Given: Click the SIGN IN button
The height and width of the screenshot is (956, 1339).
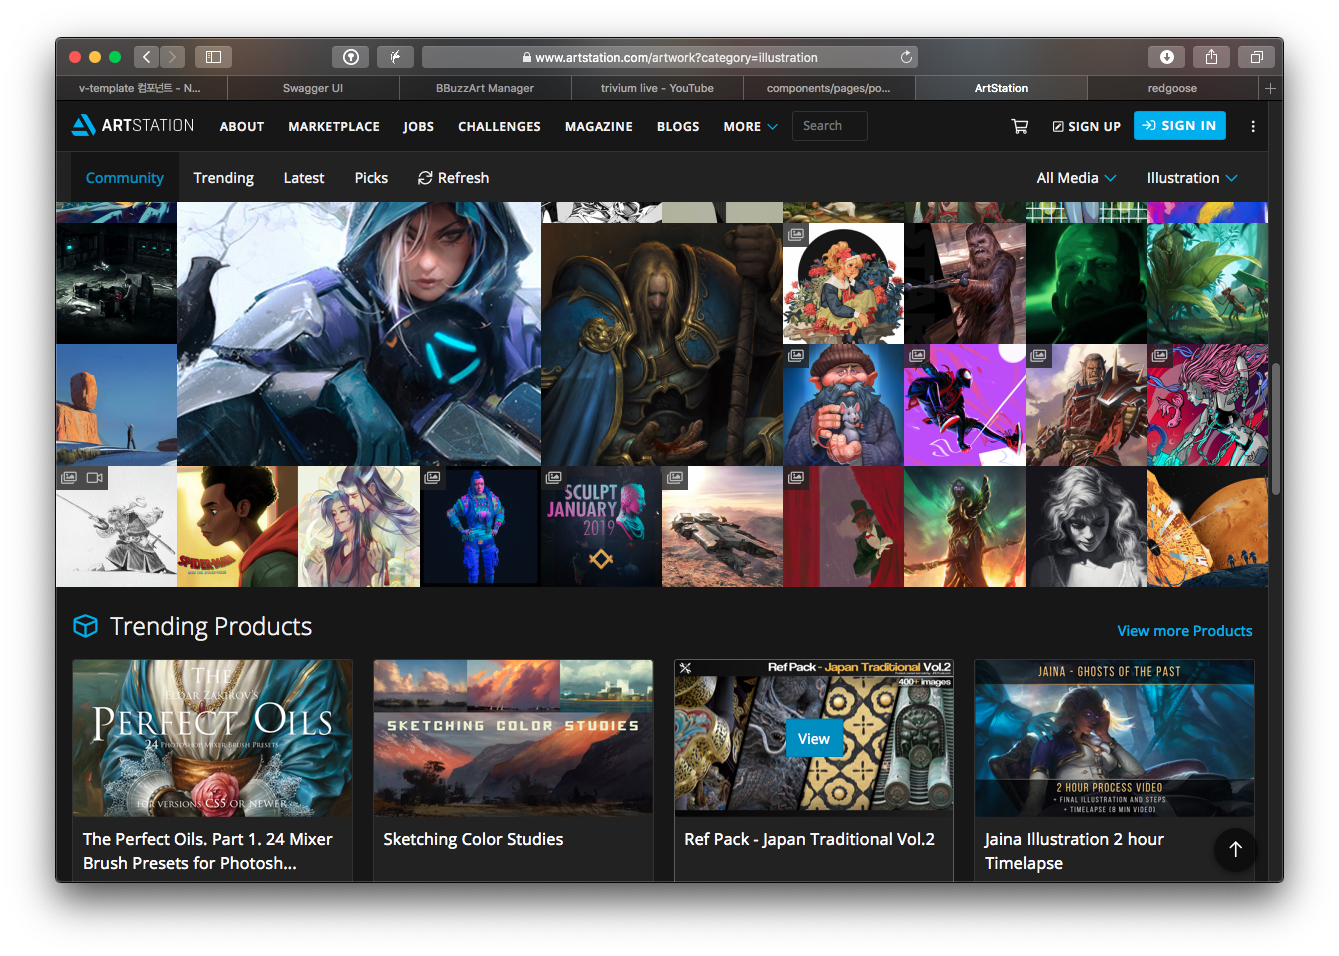Looking at the screenshot, I should coord(1180,126).
